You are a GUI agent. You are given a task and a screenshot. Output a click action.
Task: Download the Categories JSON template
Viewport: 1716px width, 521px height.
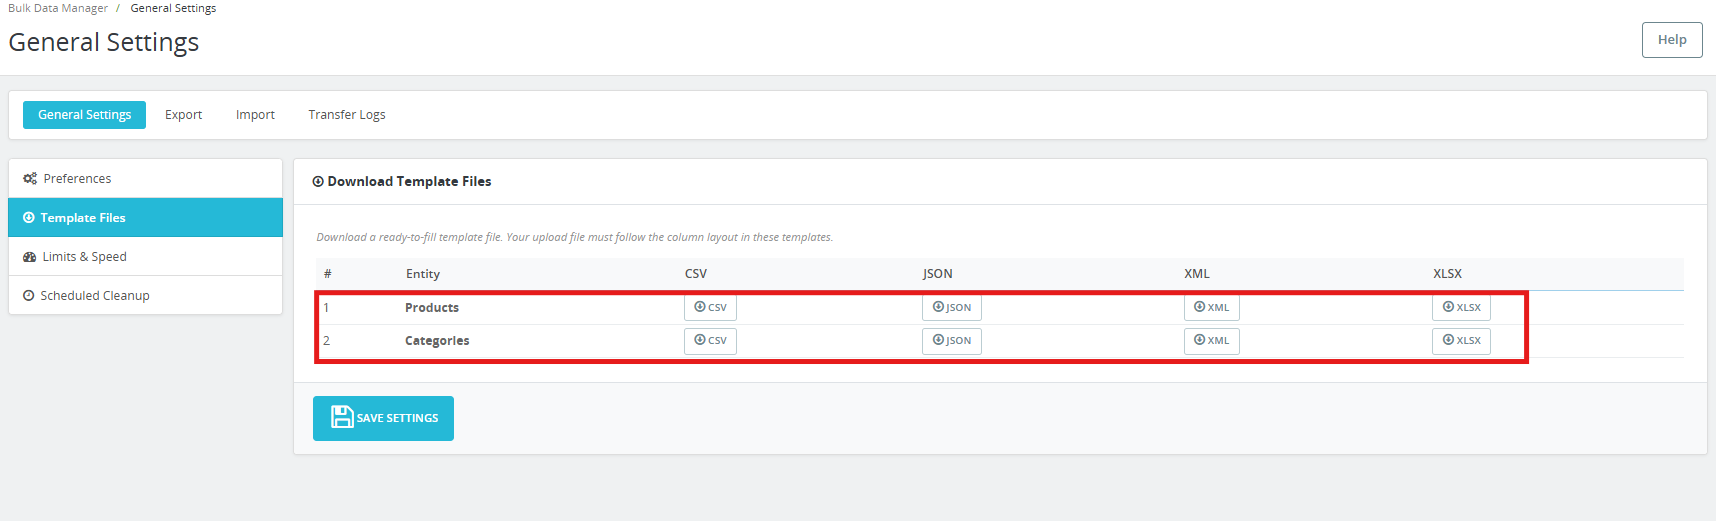[951, 341]
